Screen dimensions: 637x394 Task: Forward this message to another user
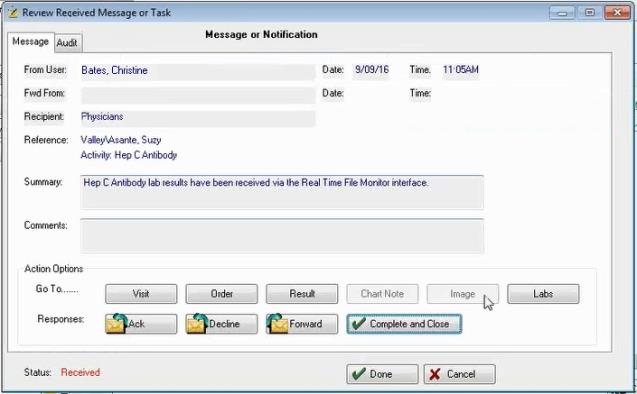(x=302, y=324)
